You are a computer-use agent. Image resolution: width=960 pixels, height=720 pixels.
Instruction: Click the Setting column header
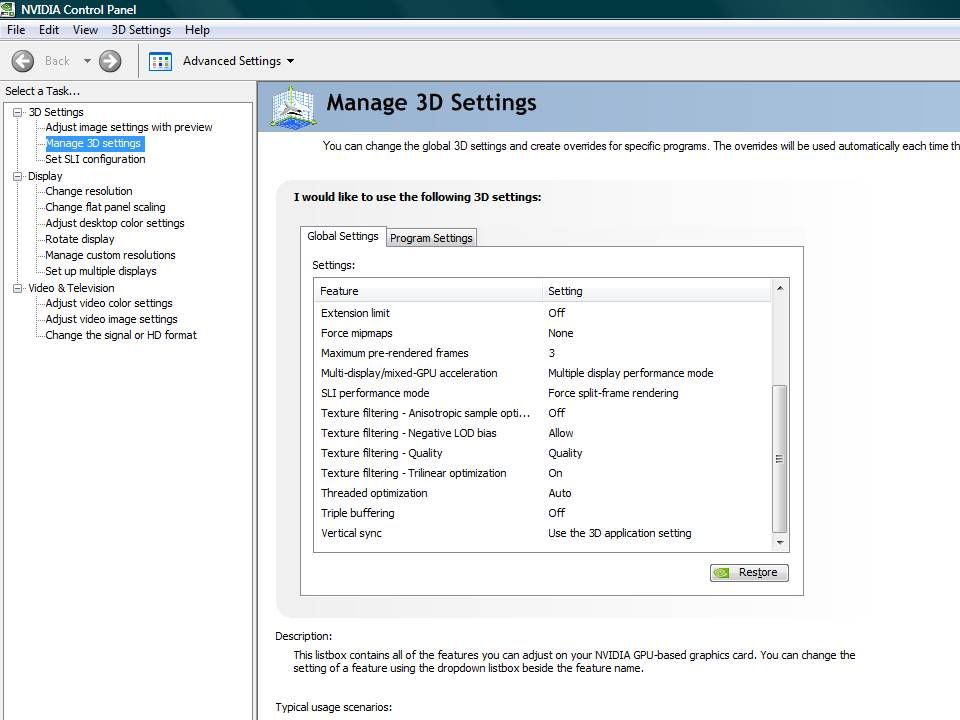pos(657,291)
